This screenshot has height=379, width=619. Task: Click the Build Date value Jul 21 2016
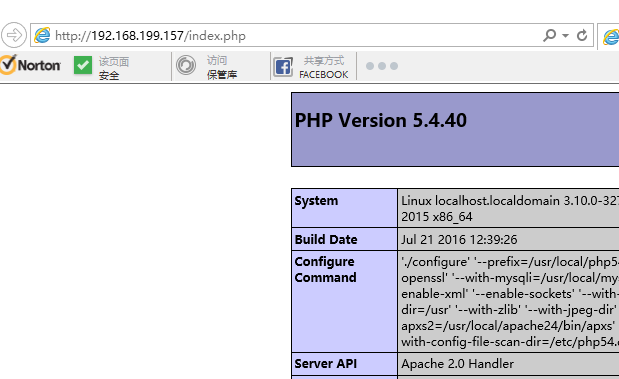(x=459, y=240)
